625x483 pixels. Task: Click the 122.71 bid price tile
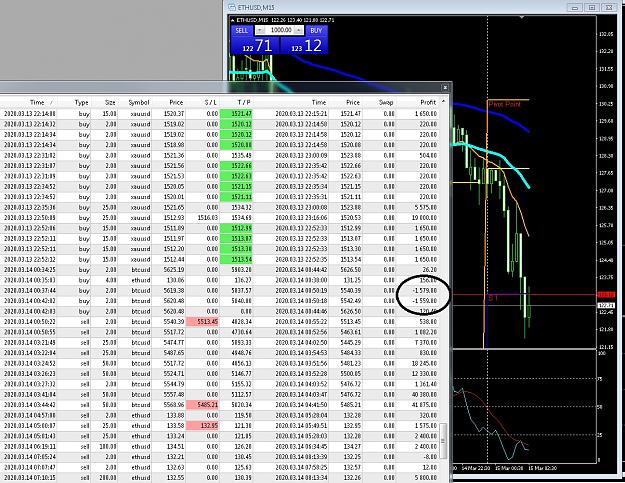(x=255, y=45)
